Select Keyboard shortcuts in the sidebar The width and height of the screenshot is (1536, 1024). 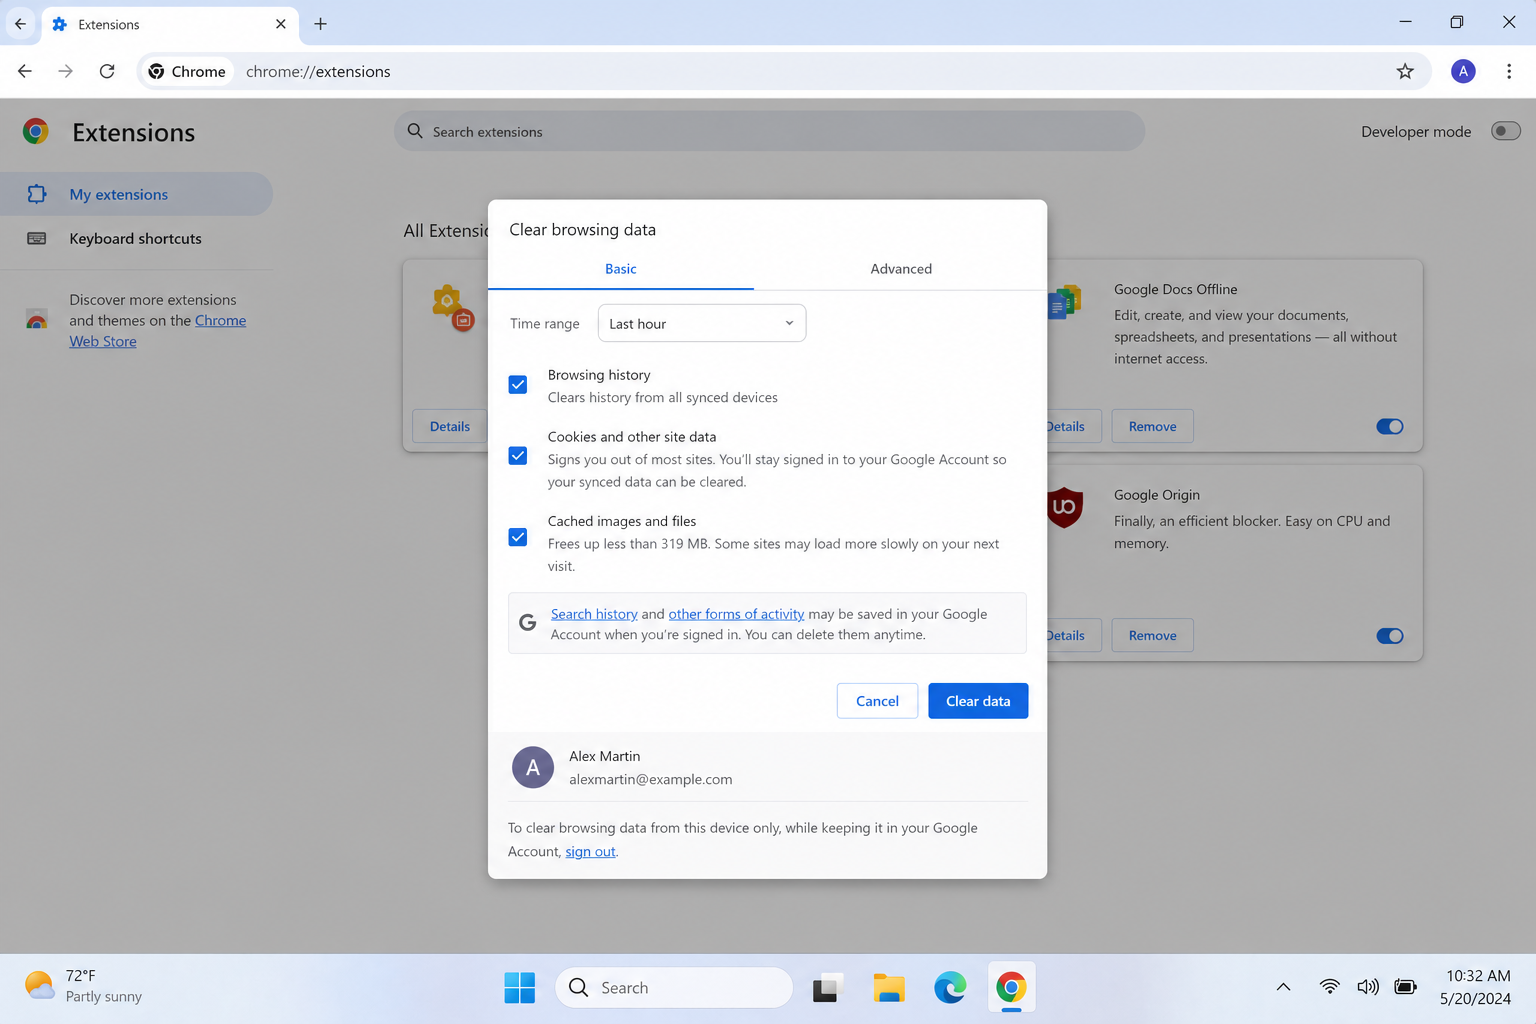(135, 238)
